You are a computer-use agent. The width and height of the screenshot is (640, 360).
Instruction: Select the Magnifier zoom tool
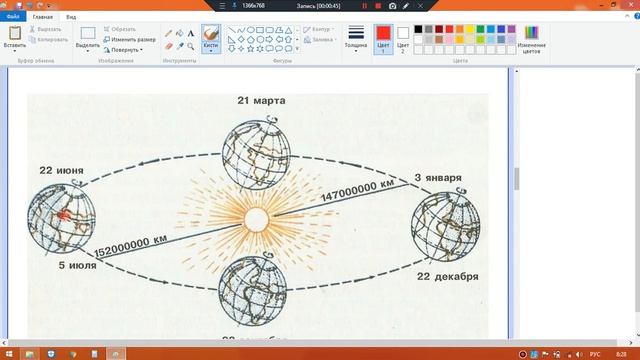[191, 46]
